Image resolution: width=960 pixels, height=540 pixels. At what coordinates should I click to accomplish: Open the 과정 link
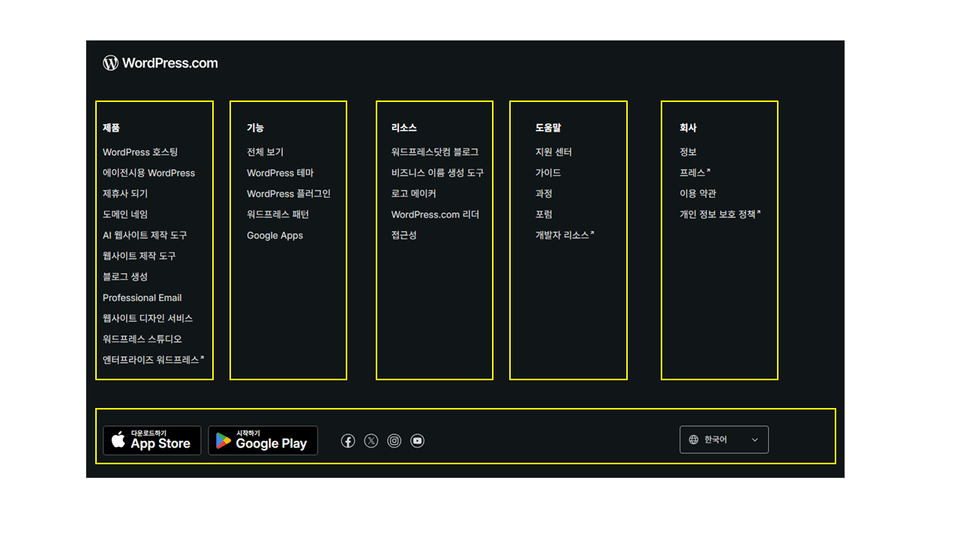pyautogui.click(x=544, y=193)
